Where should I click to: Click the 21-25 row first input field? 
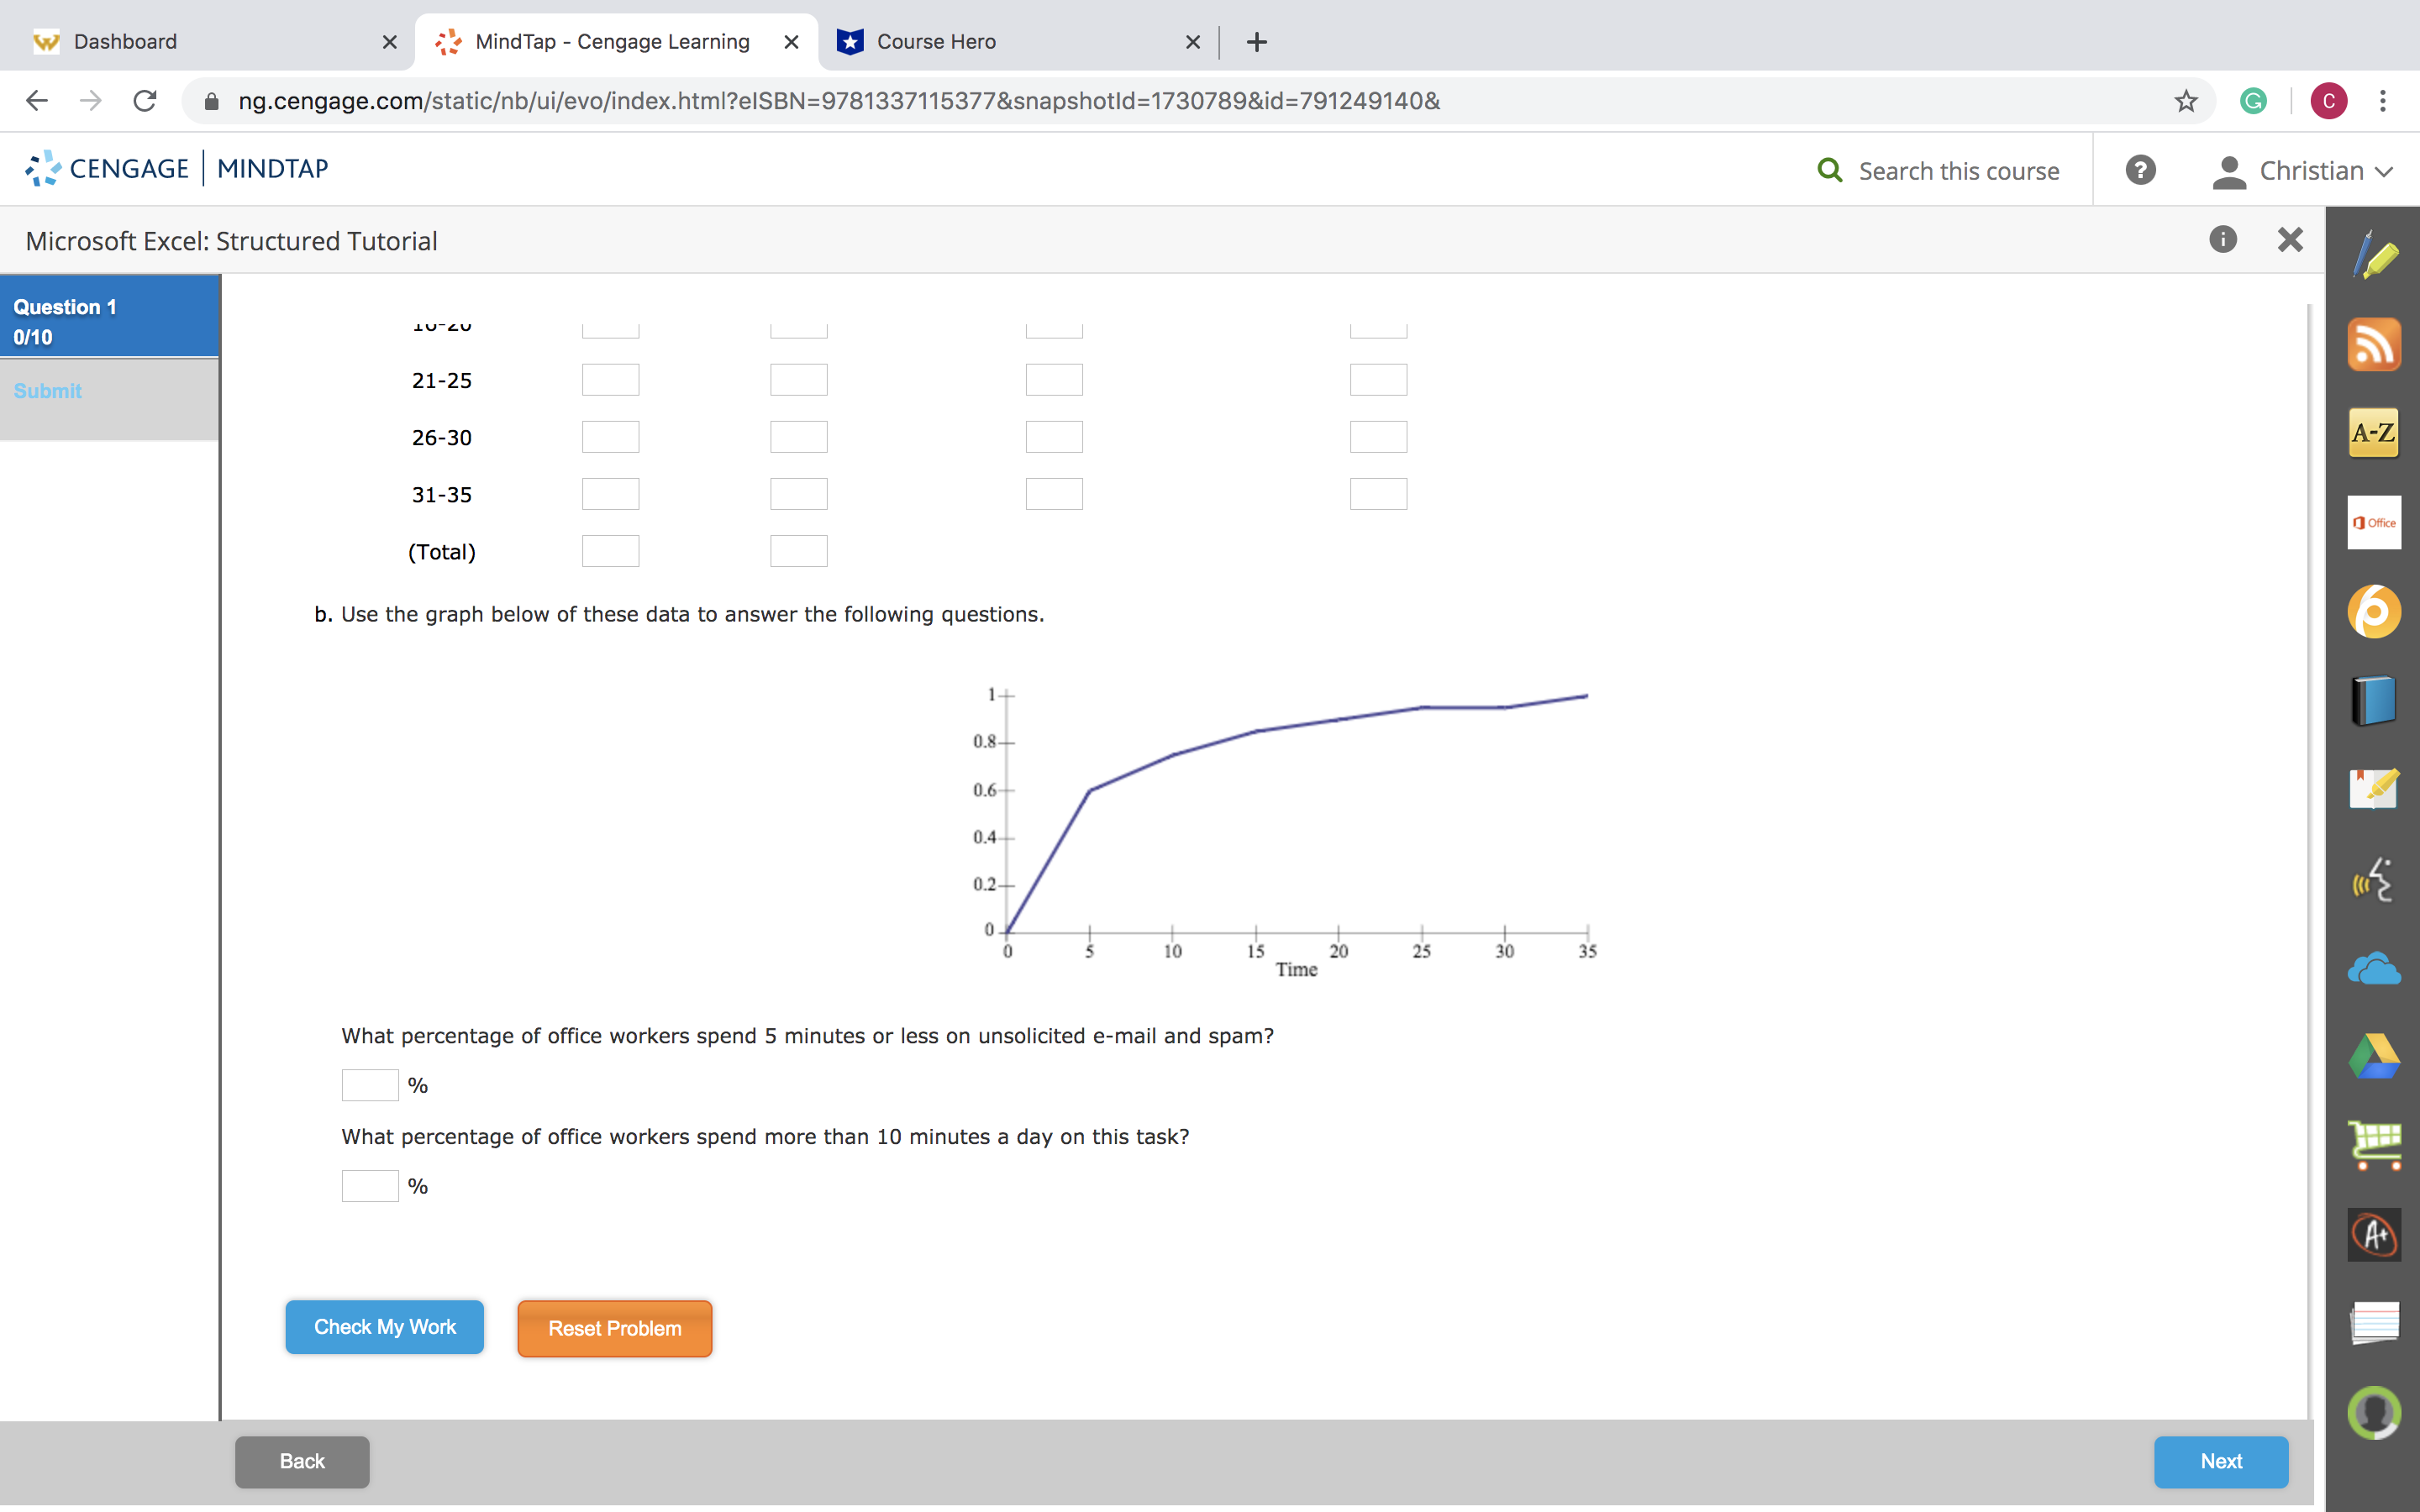(610, 378)
